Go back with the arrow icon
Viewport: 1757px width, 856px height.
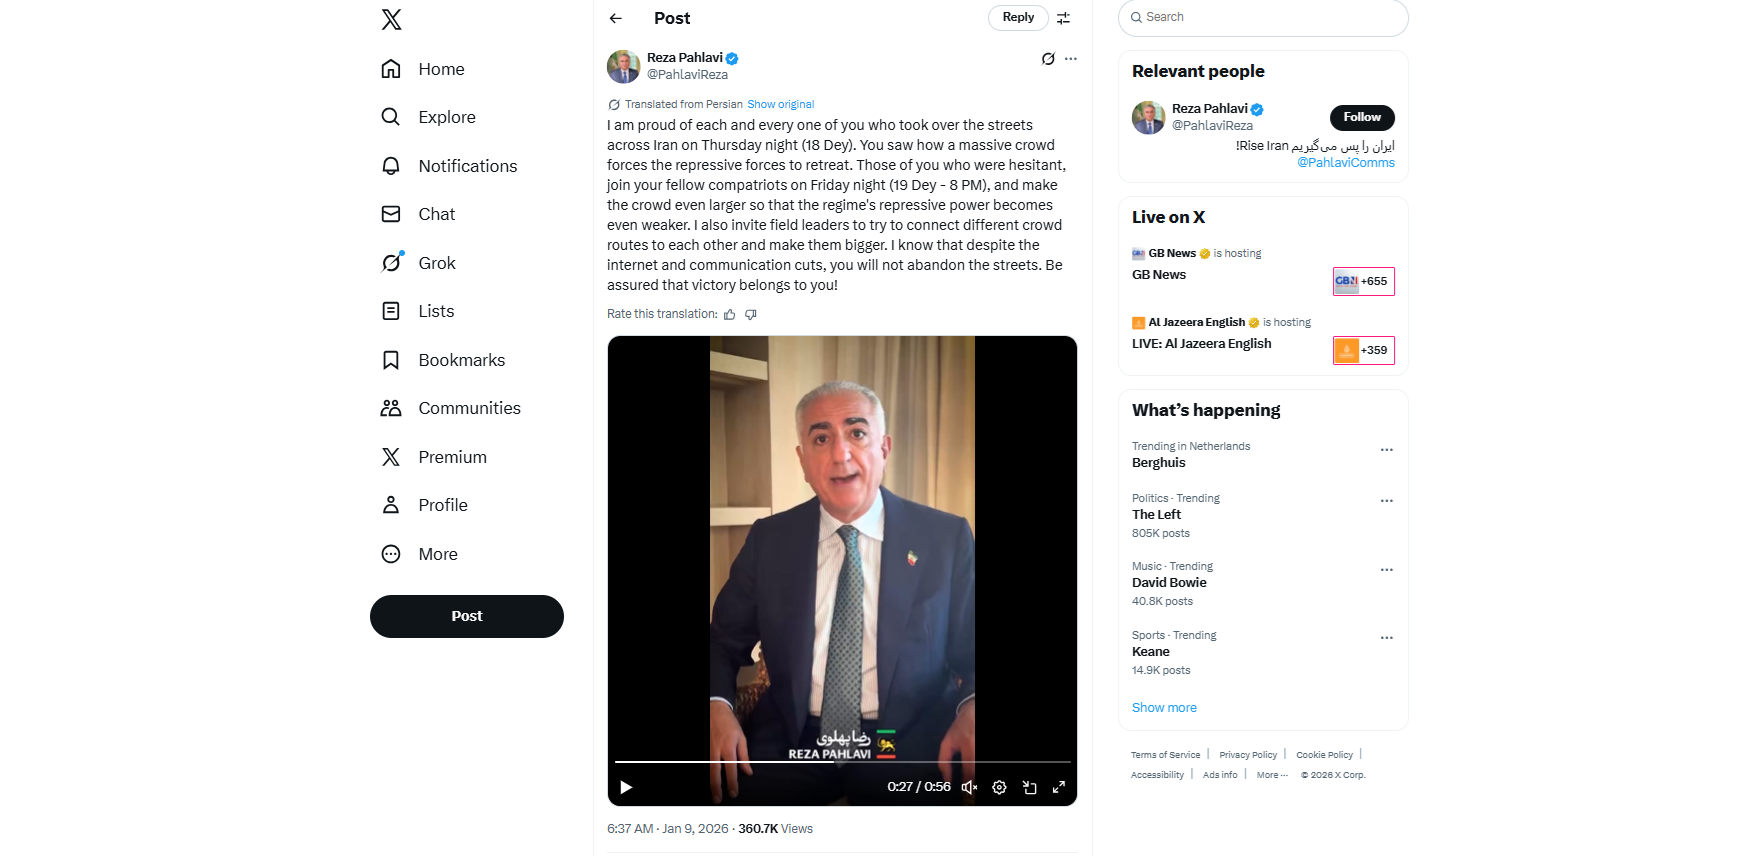tap(616, 18)
